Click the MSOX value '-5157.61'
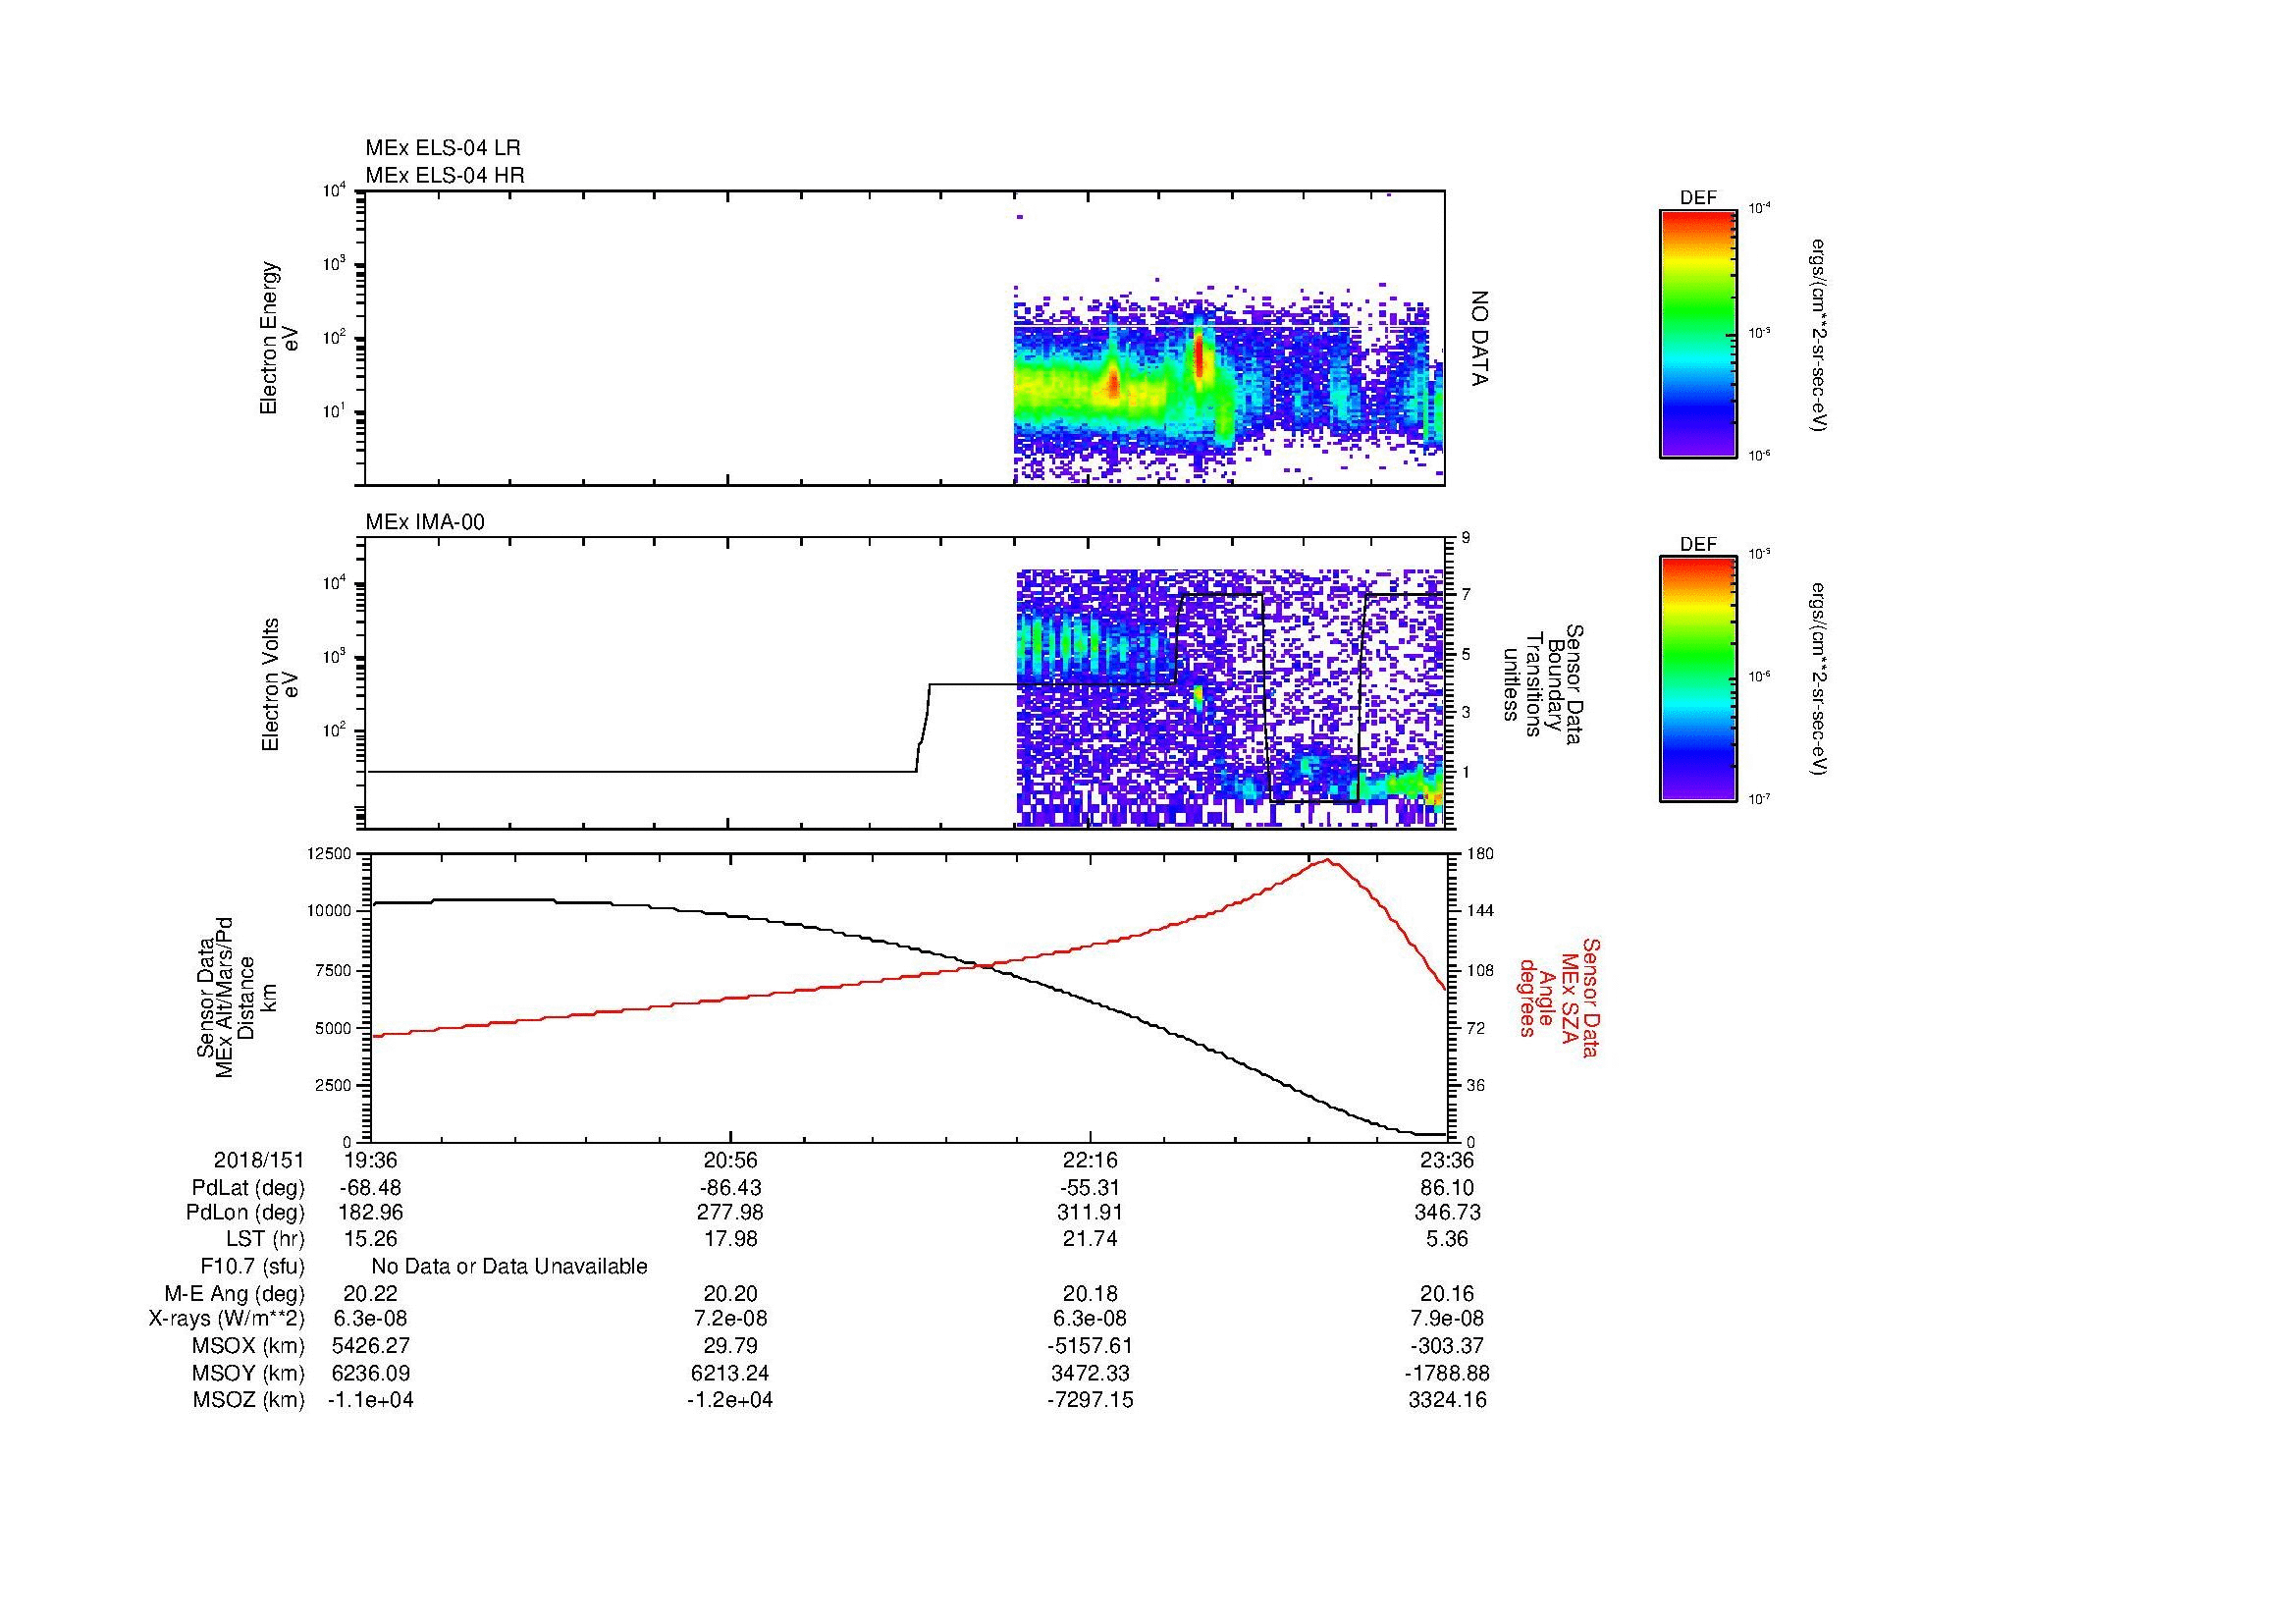Image resolution: width=2296 pixels, height=1623 pixels. (1090, 1346)
